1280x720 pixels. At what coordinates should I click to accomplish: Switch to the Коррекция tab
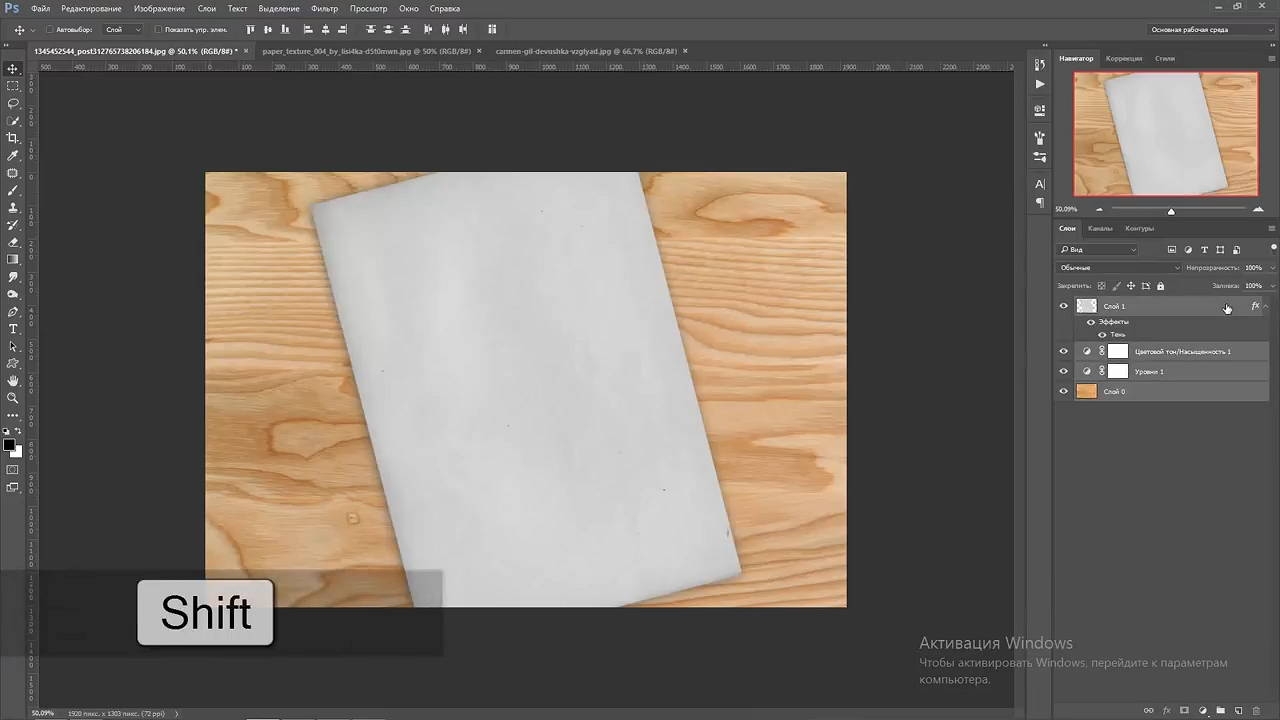click(x=1124, y=58)
